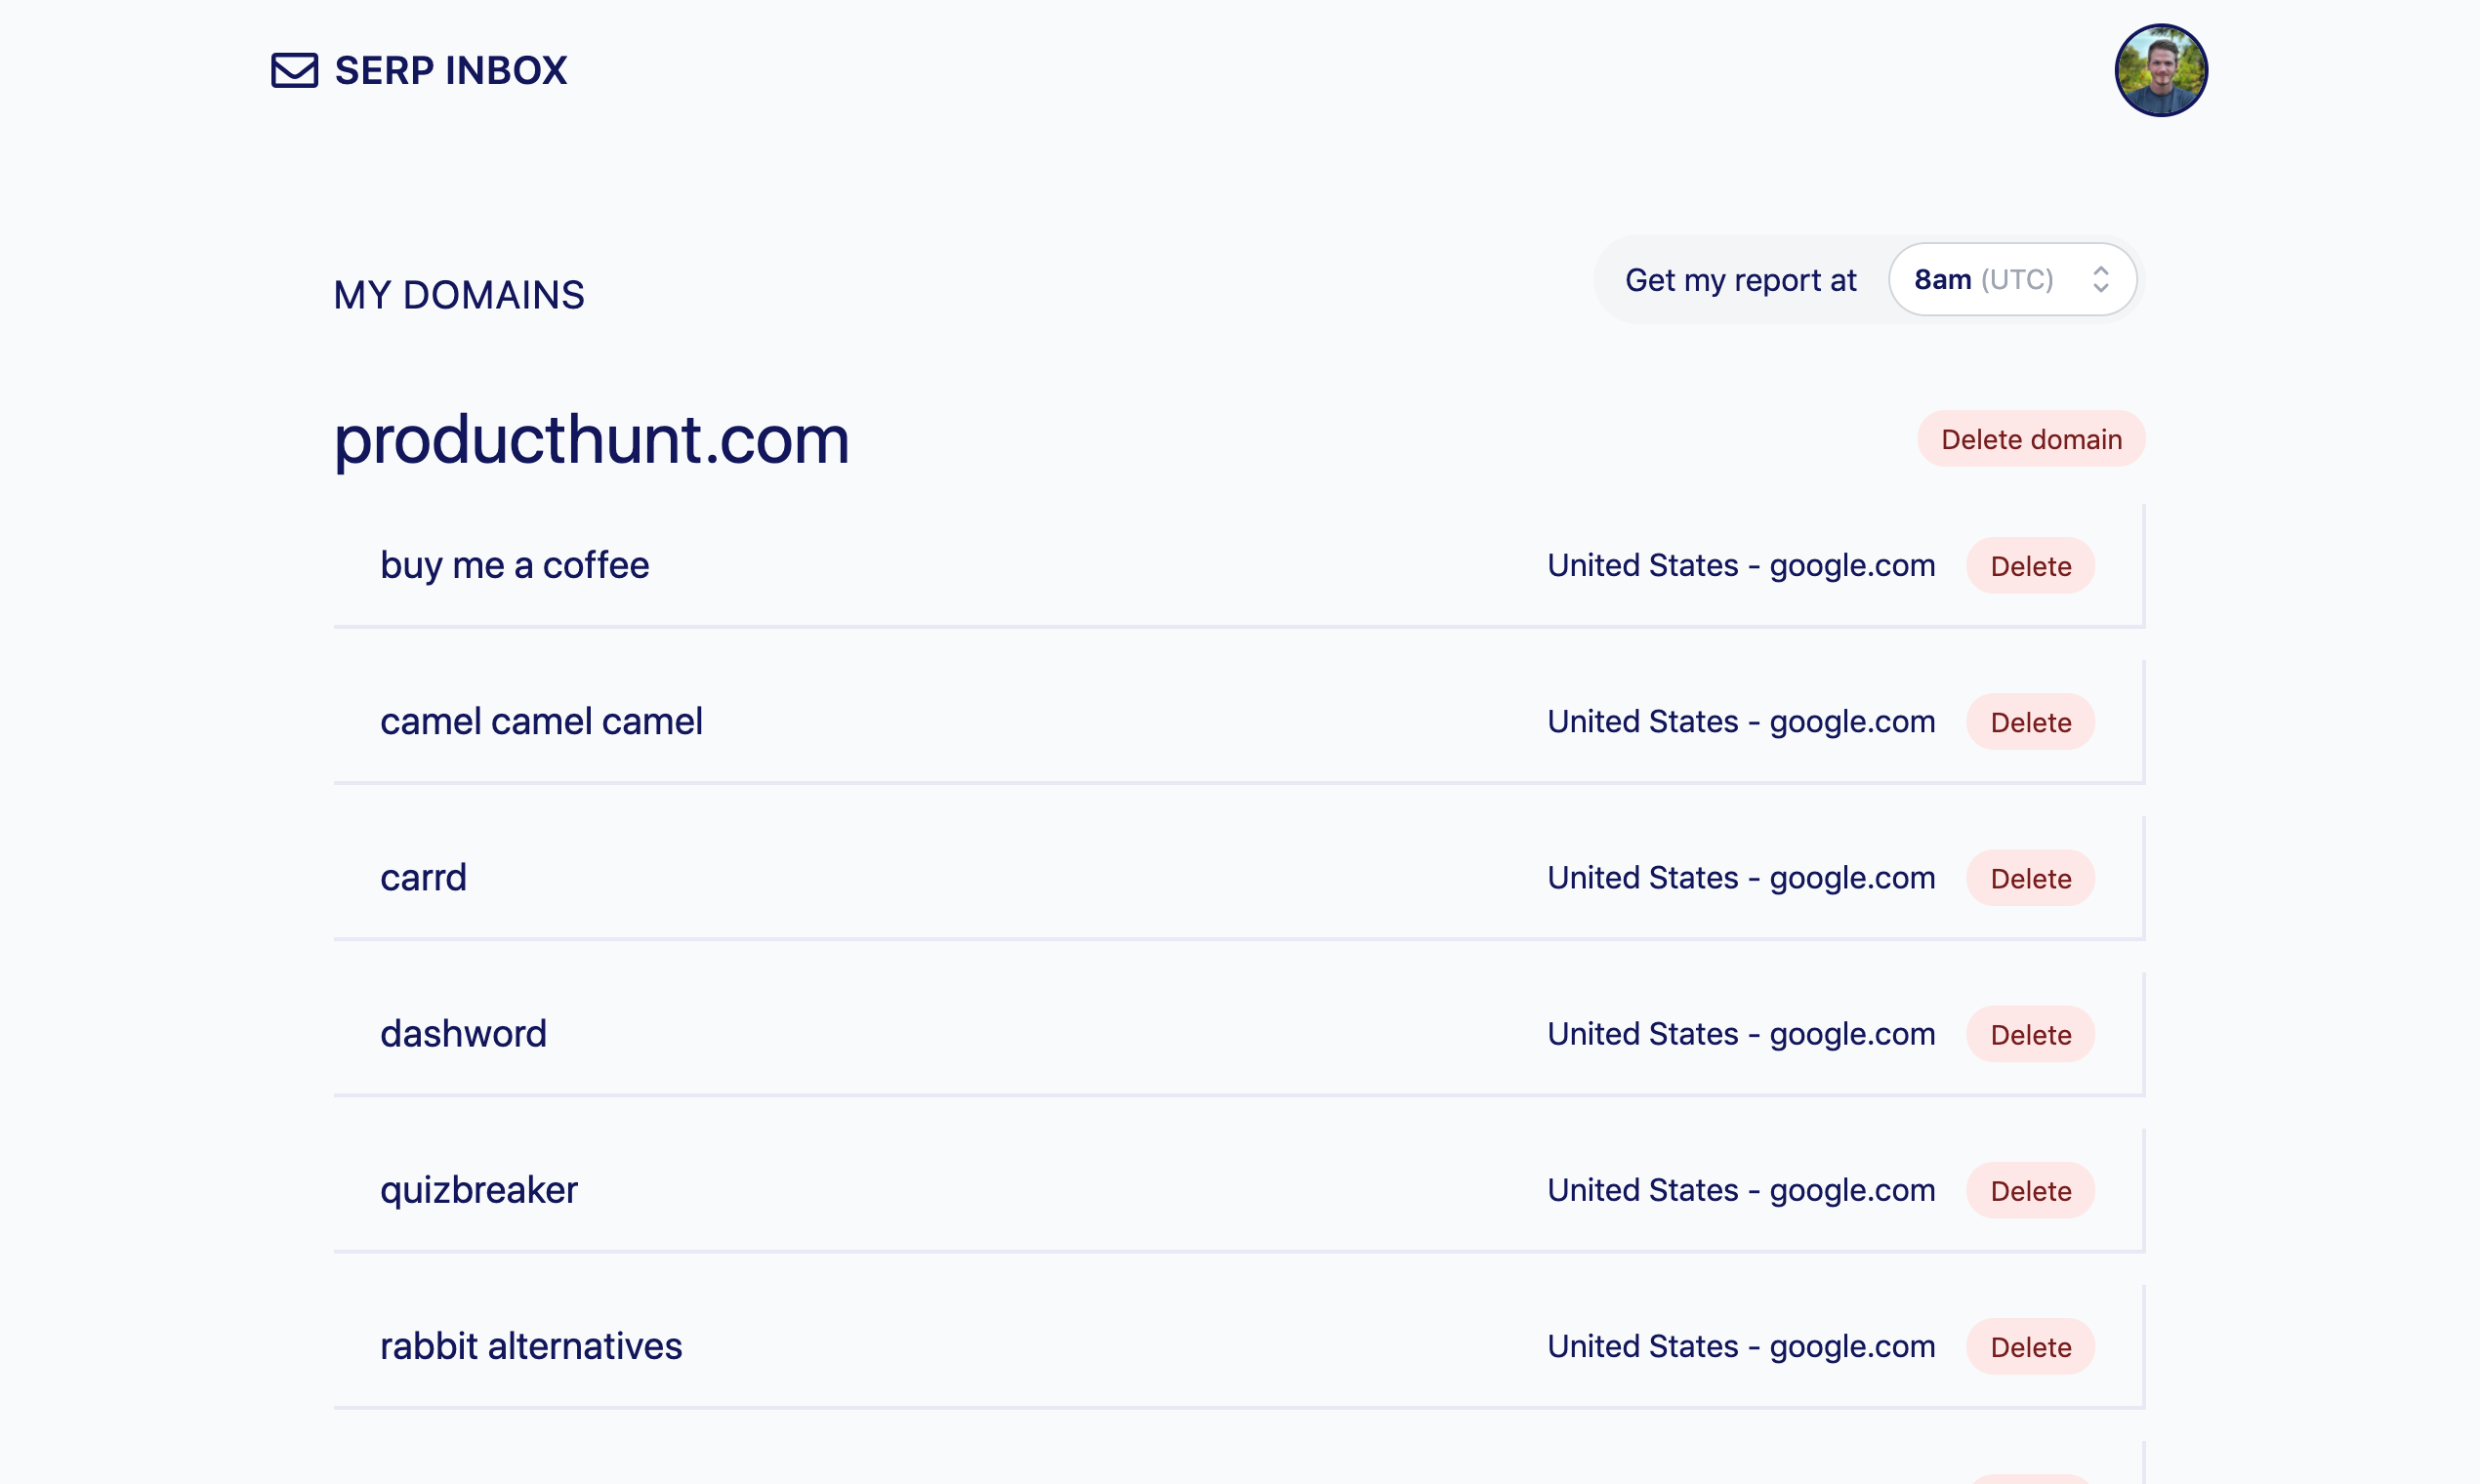Click the SERP INBOX header text
Viewport: 2480px width, 1484px height.
tap(450, 70)
